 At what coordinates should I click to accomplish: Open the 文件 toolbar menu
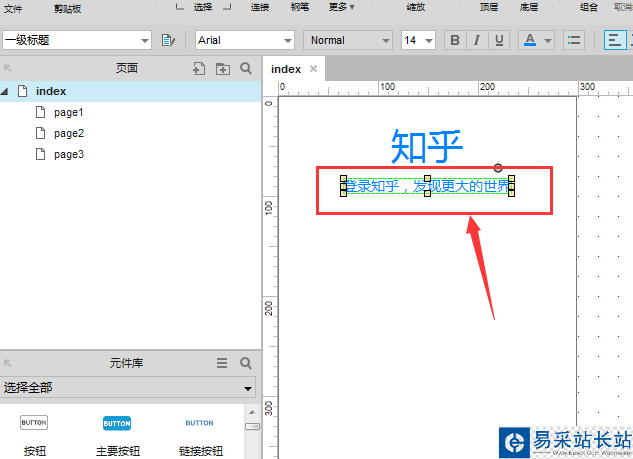[13, 8]
